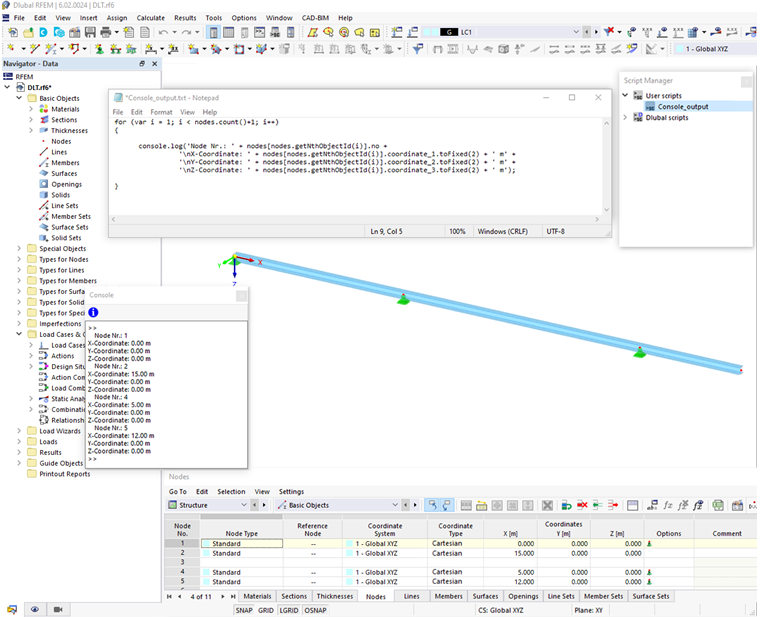760x617 pixels.
Task: Open the Insert menu
Action: pyautogui.click(x=89, y=18)
